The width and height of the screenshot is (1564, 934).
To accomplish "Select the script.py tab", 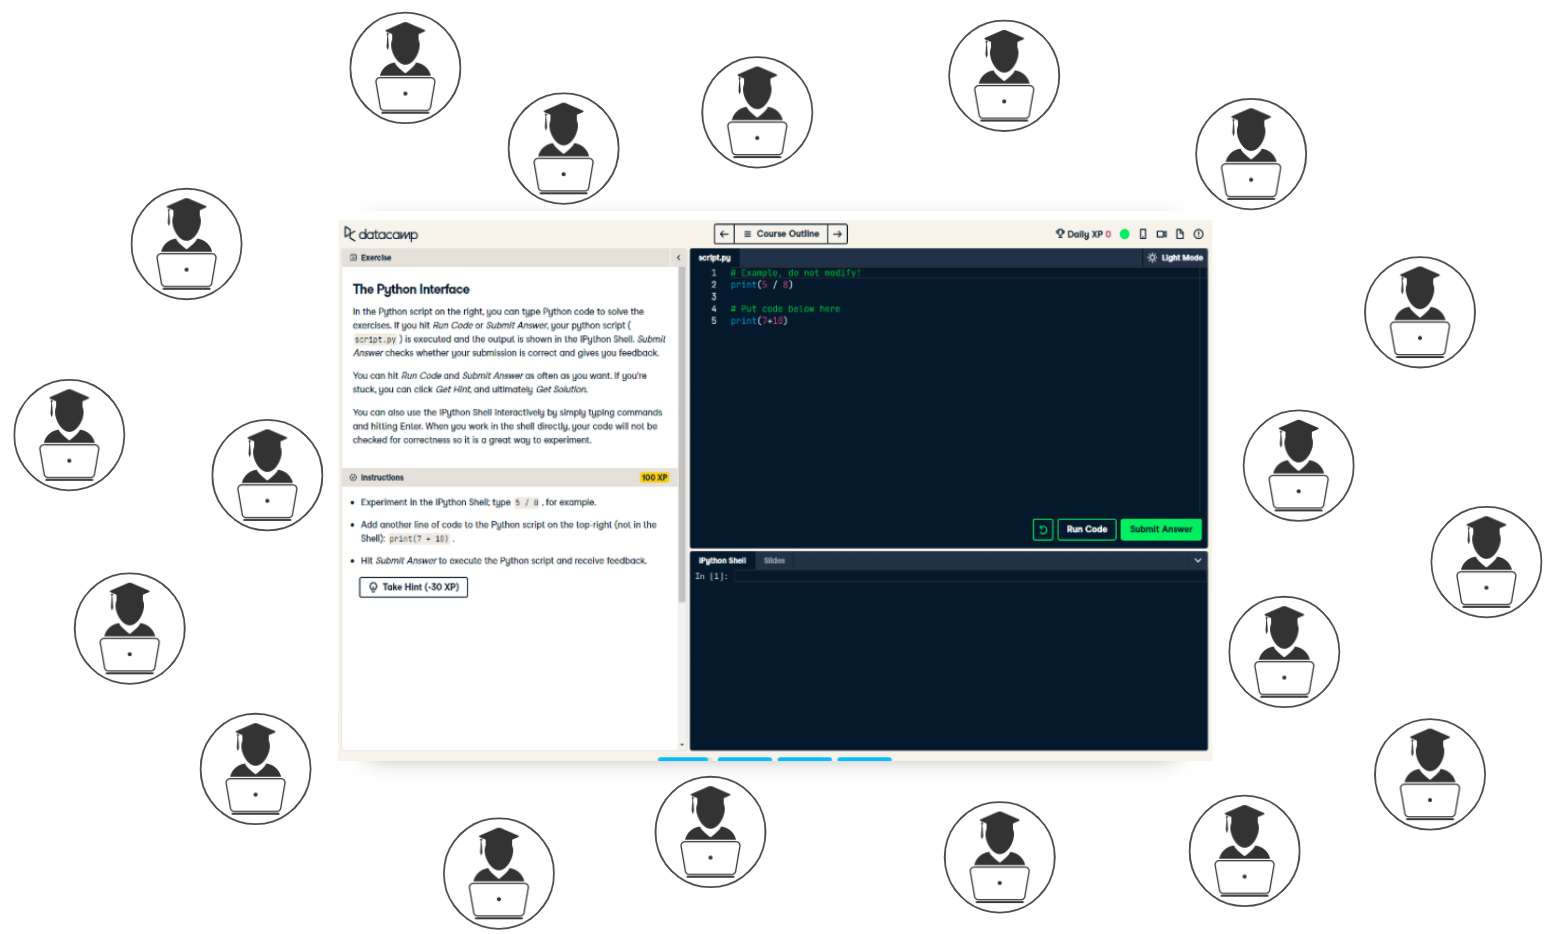I will [x=714, y=257].
